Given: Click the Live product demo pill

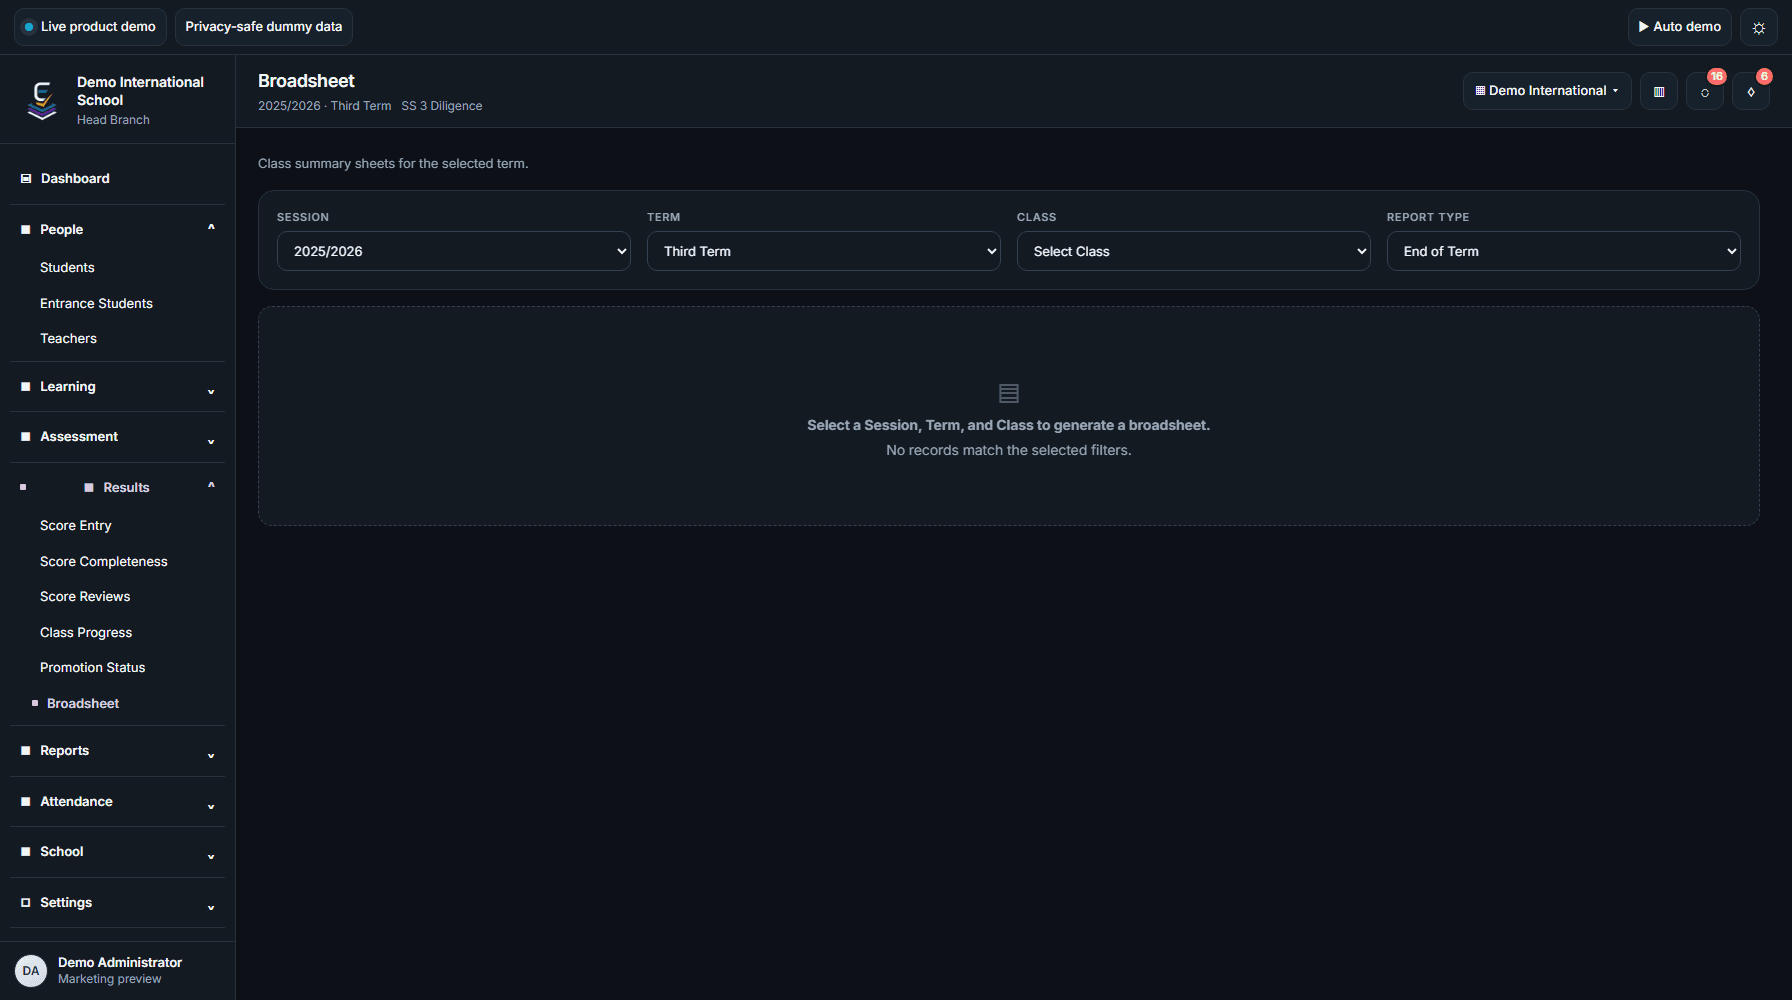Looking at the screenshot, I should click(x=90, y=27).
